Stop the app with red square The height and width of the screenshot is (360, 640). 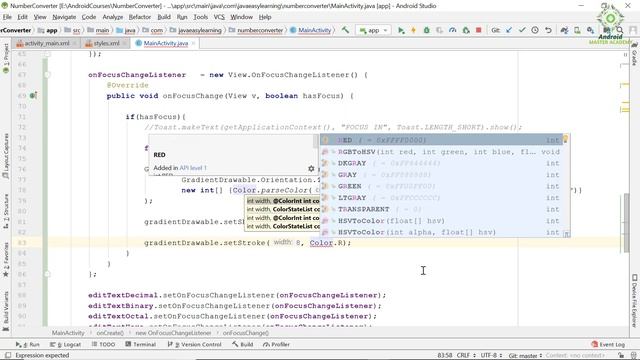click(x=479, y=30)
